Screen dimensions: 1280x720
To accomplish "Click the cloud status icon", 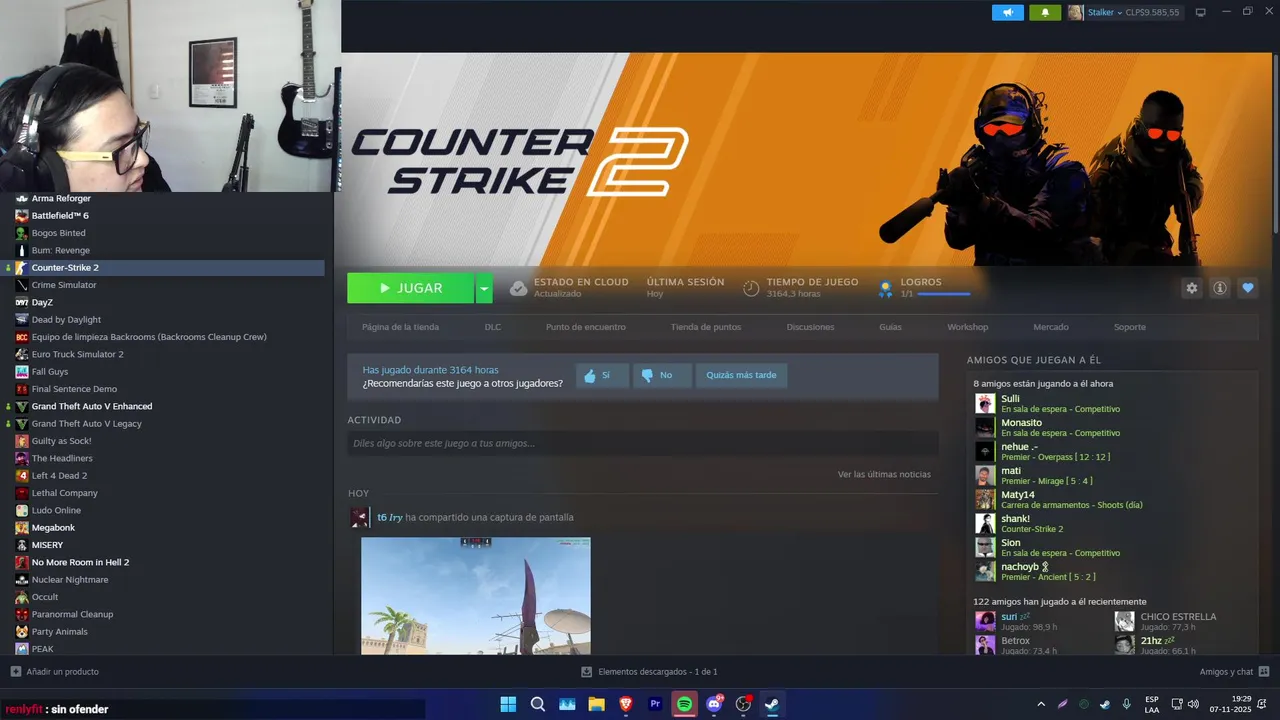I will pos(518,288).
